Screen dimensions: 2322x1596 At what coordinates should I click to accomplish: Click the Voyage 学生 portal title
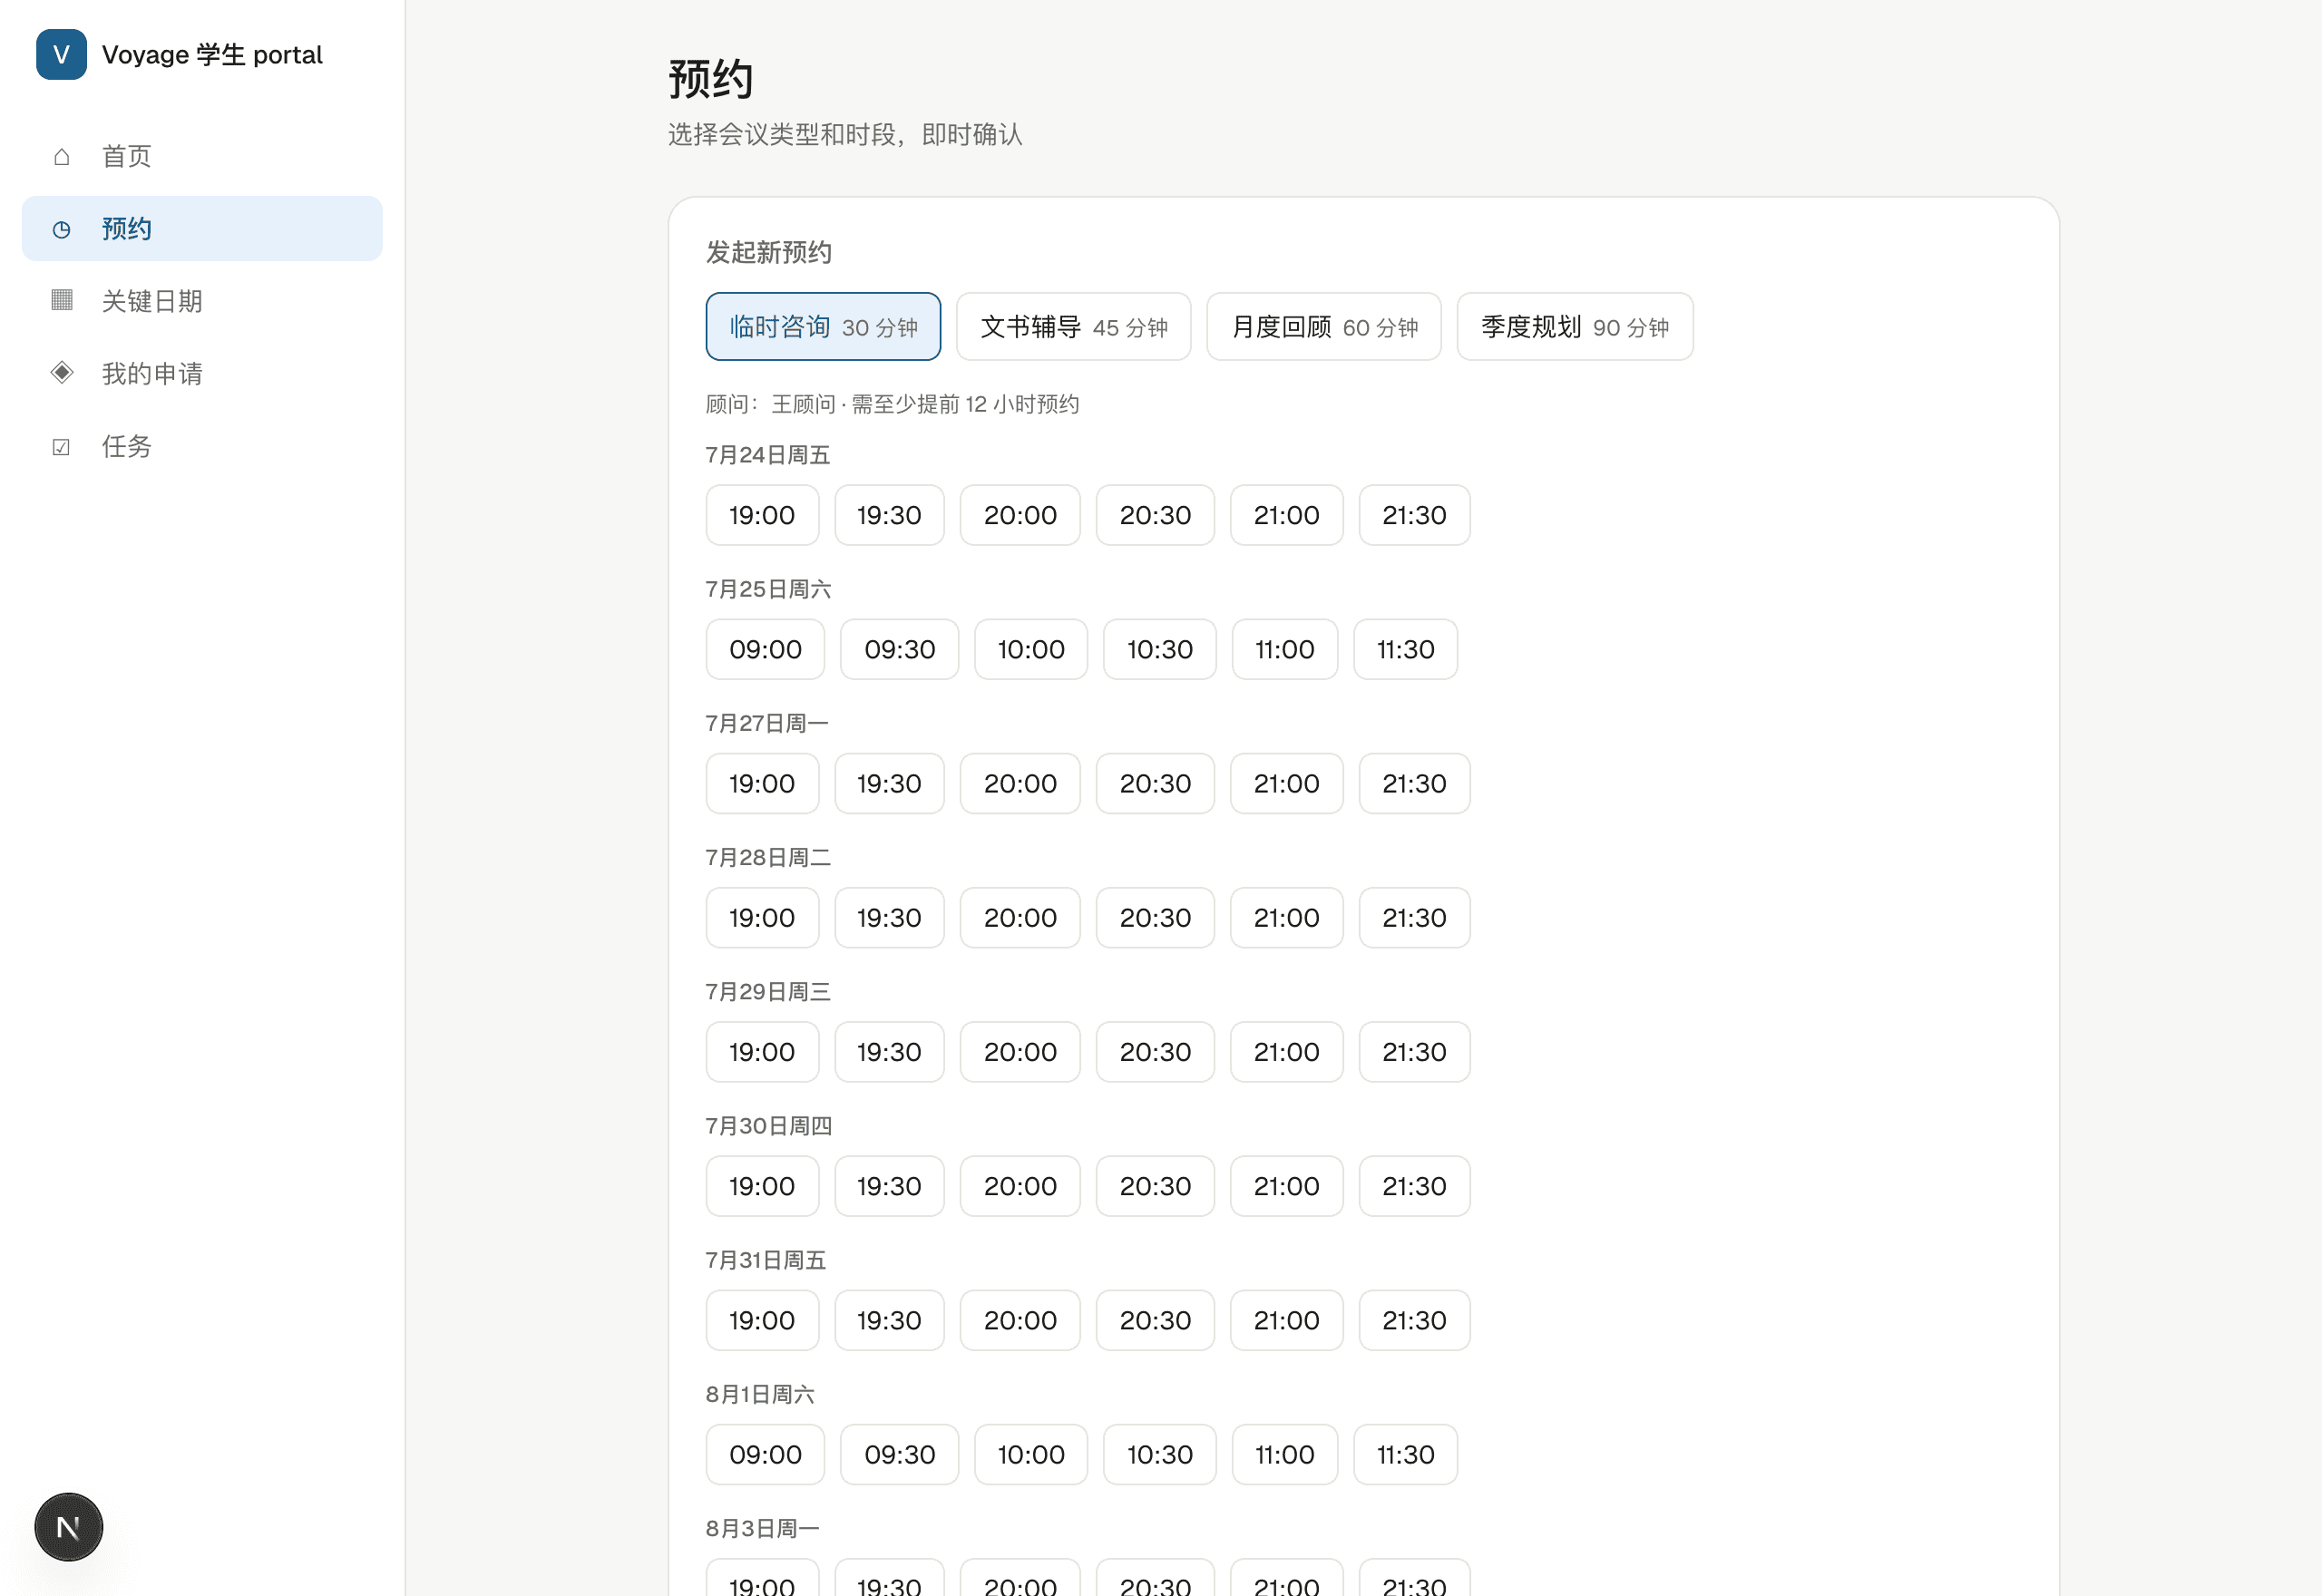212,54
